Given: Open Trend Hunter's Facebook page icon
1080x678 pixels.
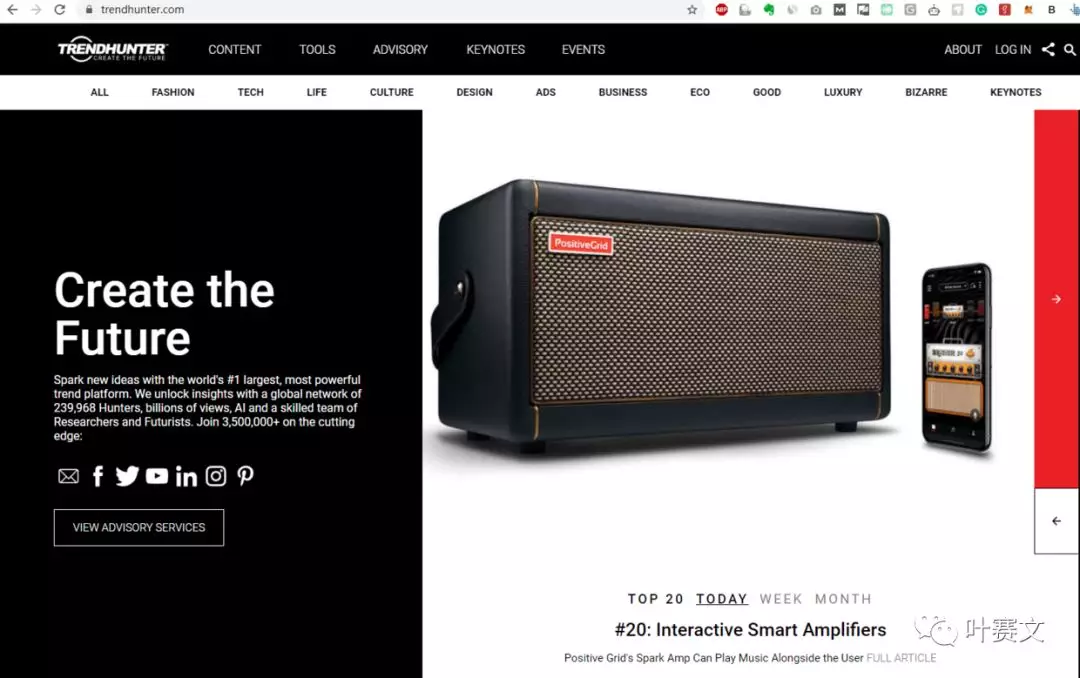Looking at the screenshot, I should coord(98,476).
